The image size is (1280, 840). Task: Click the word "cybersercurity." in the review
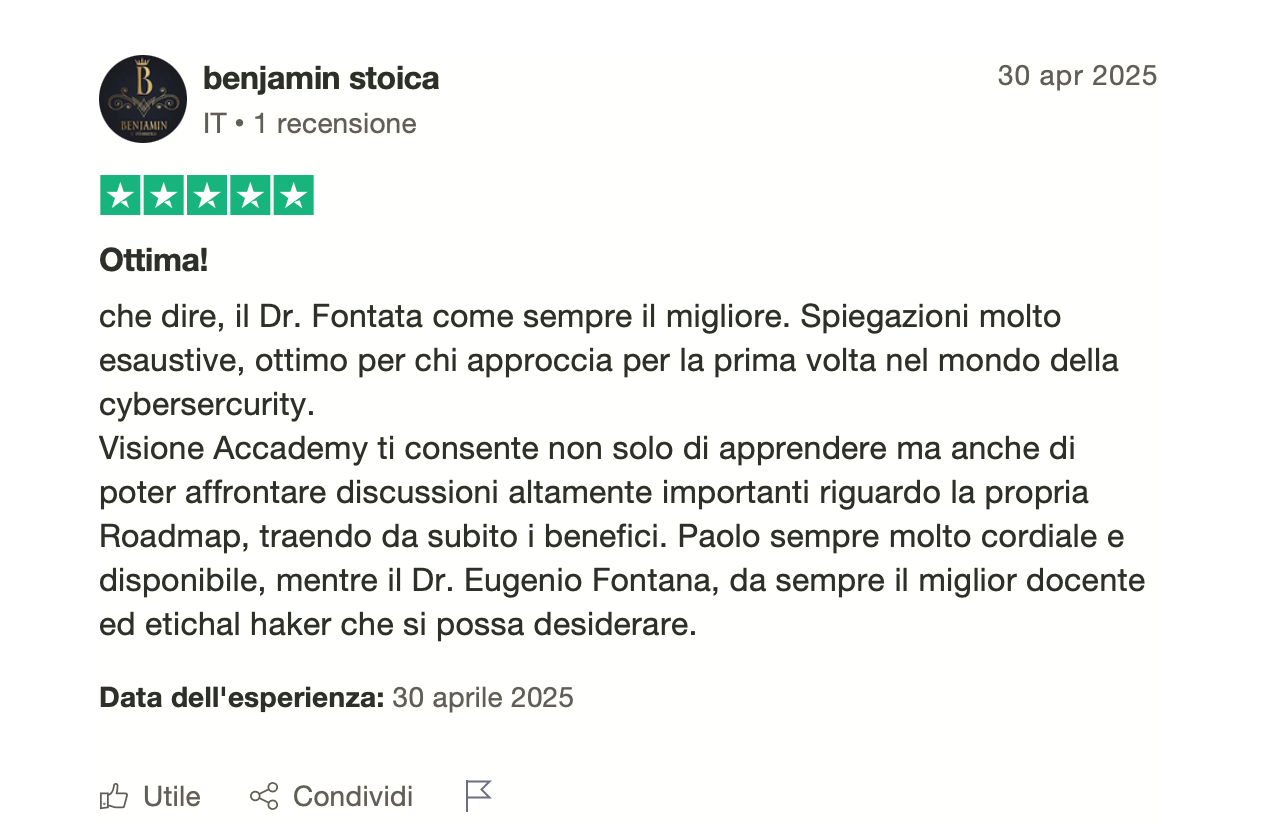click(x=207, y=404)
